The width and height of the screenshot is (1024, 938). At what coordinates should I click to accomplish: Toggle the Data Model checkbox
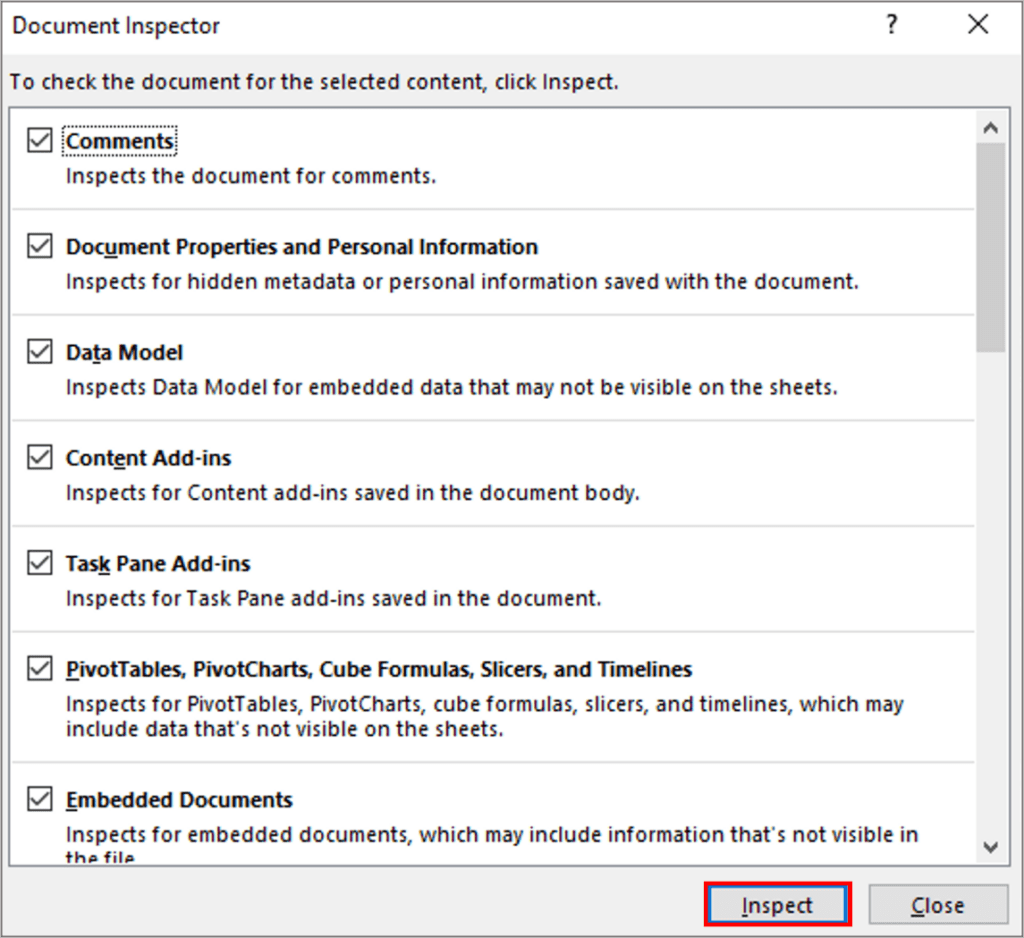(39, 352)
